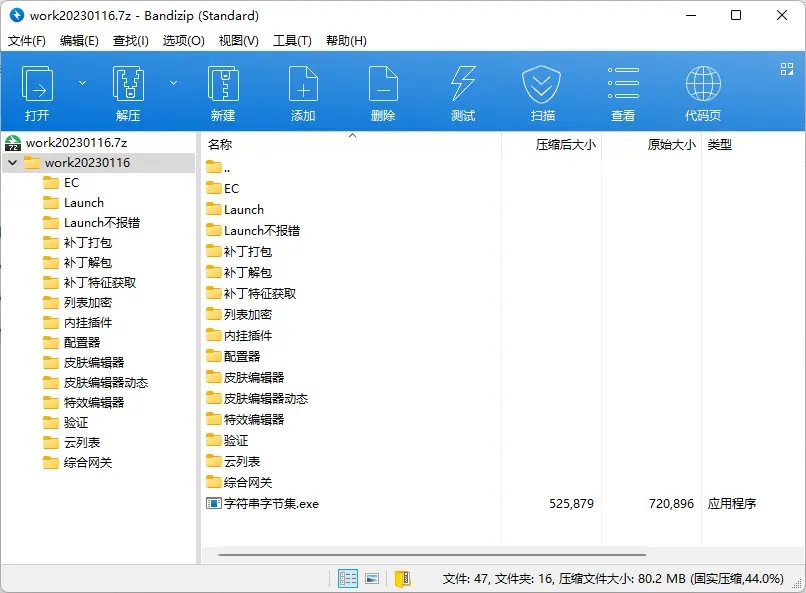This screenshot has width=806, height=593.
Task: Select 列表加密 in file list
Action: (x=239, y=314)
